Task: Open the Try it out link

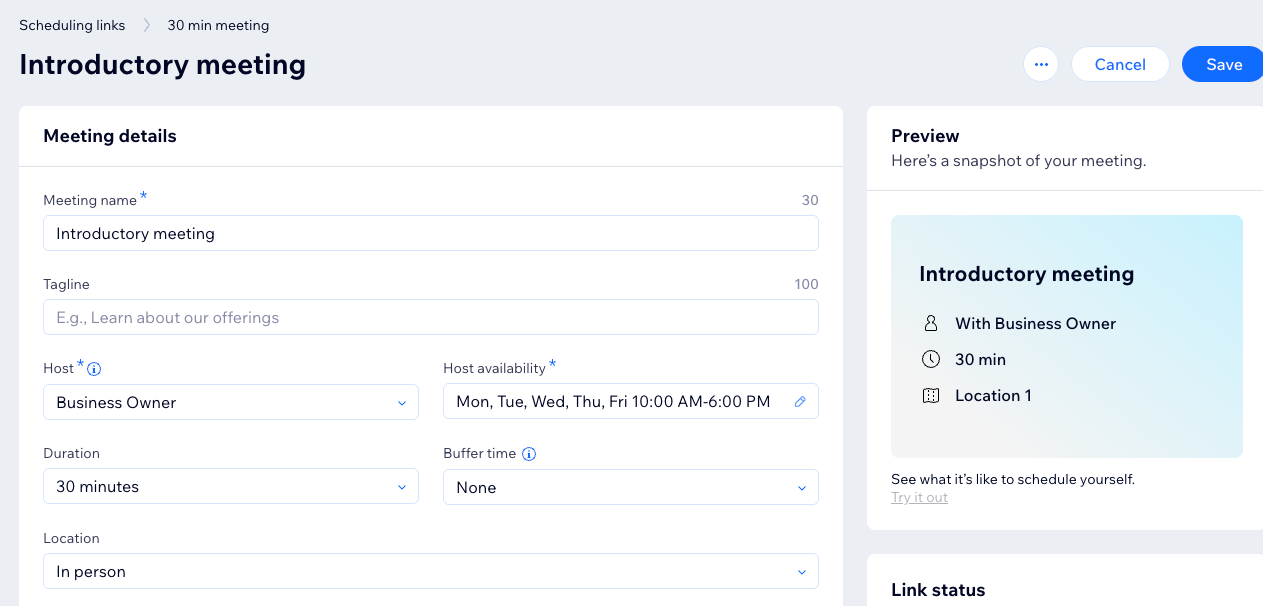Action: pos(919,497)
